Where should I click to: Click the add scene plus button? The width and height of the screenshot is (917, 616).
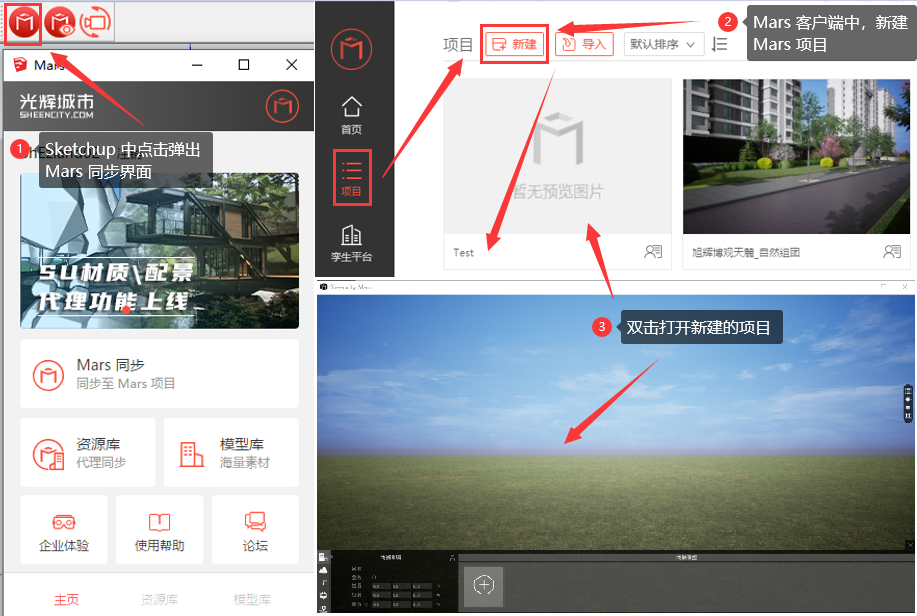click(x=484, y=584)
